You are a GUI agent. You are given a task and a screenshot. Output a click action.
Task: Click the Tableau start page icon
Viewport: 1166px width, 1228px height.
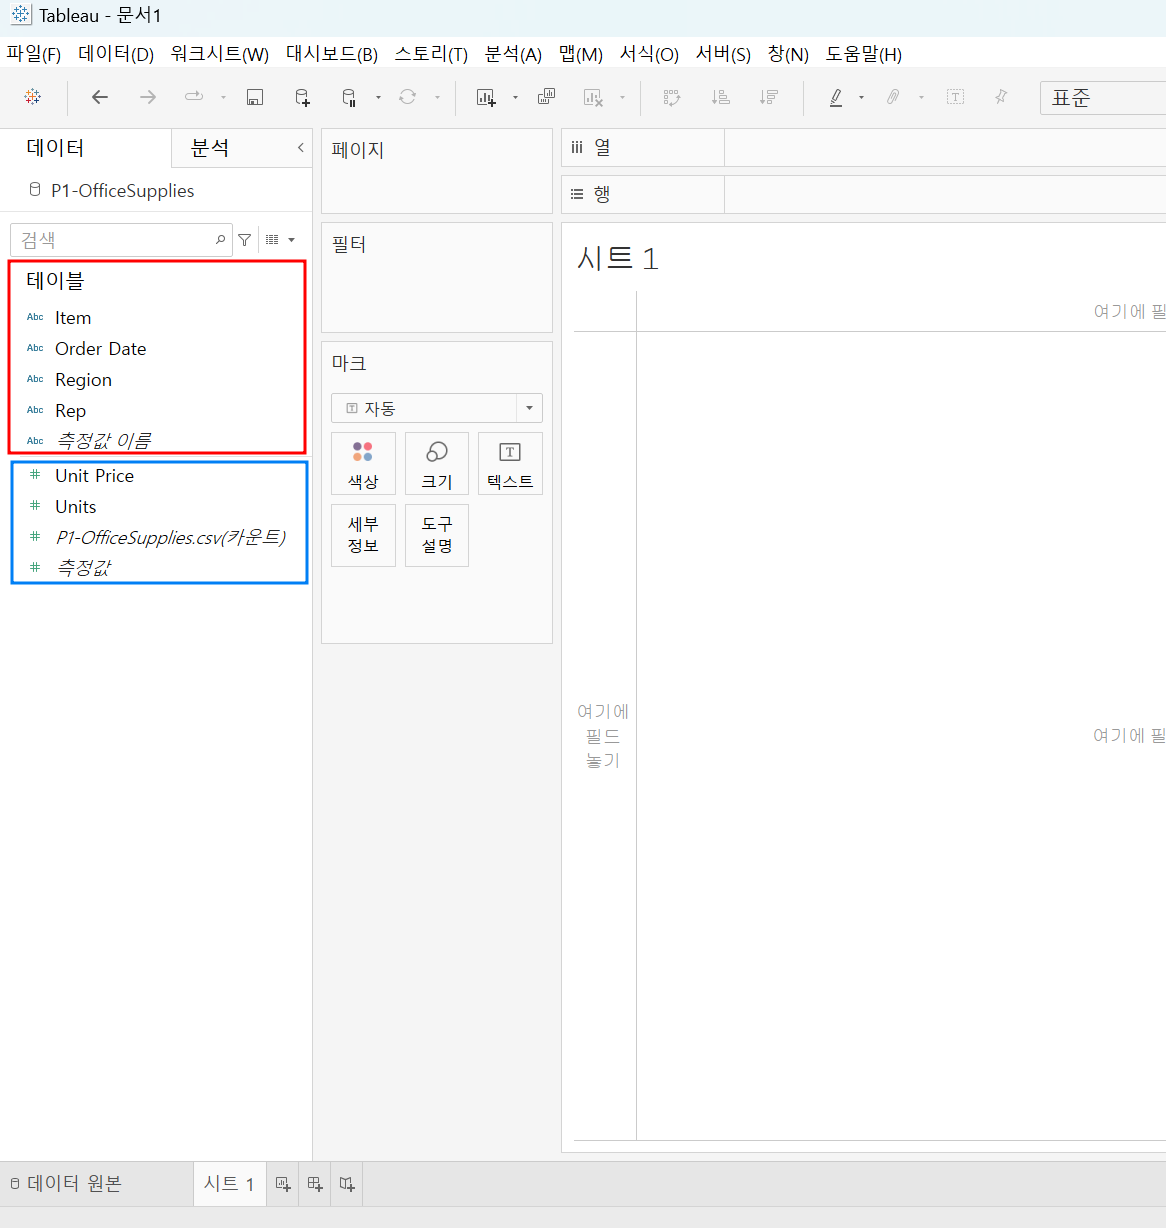[x=33, y=97]
